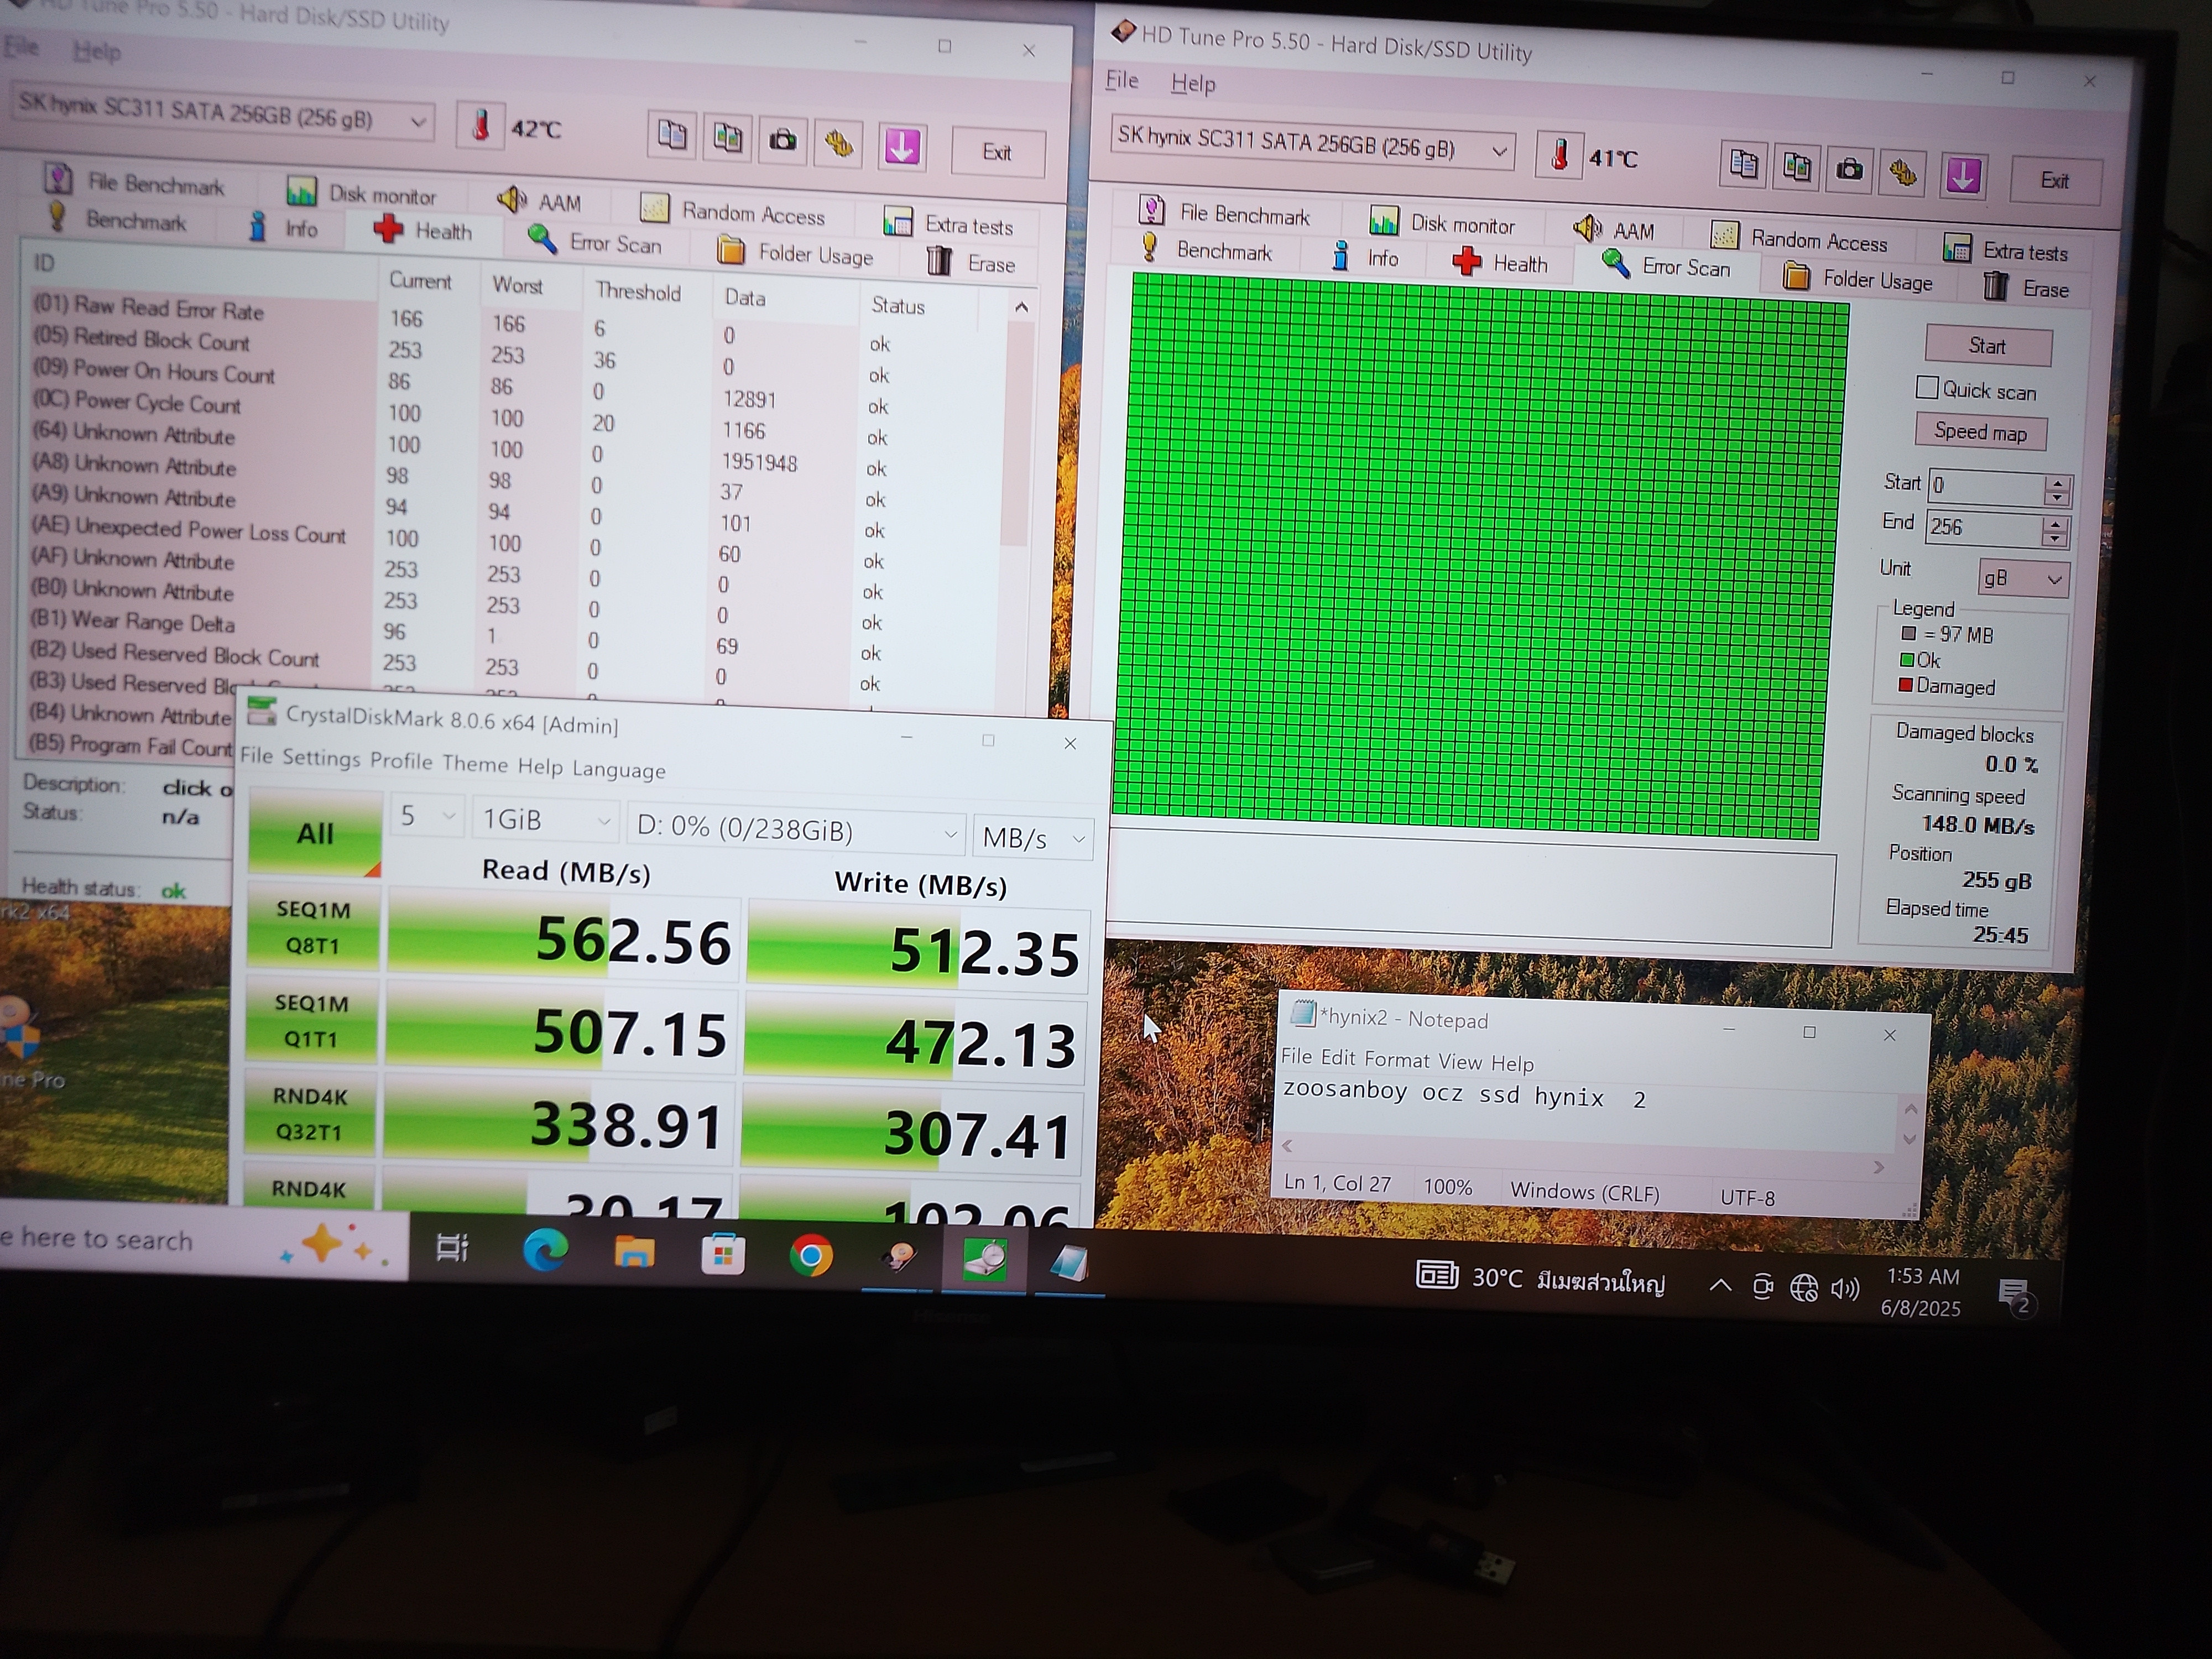Click Exit button in right HD Tune

pyautogui.click(x=2055, y=181)
